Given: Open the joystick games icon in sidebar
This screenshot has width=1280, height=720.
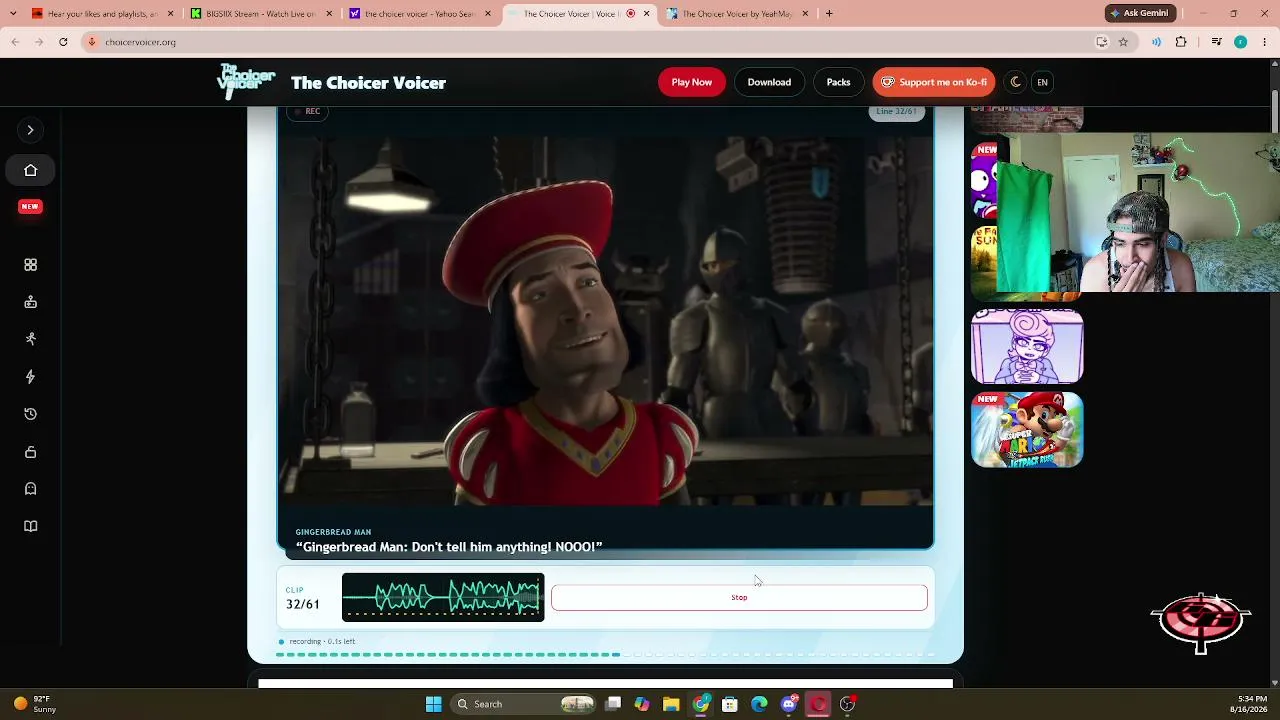Looking at the screenshot, I should click(30, 302).
